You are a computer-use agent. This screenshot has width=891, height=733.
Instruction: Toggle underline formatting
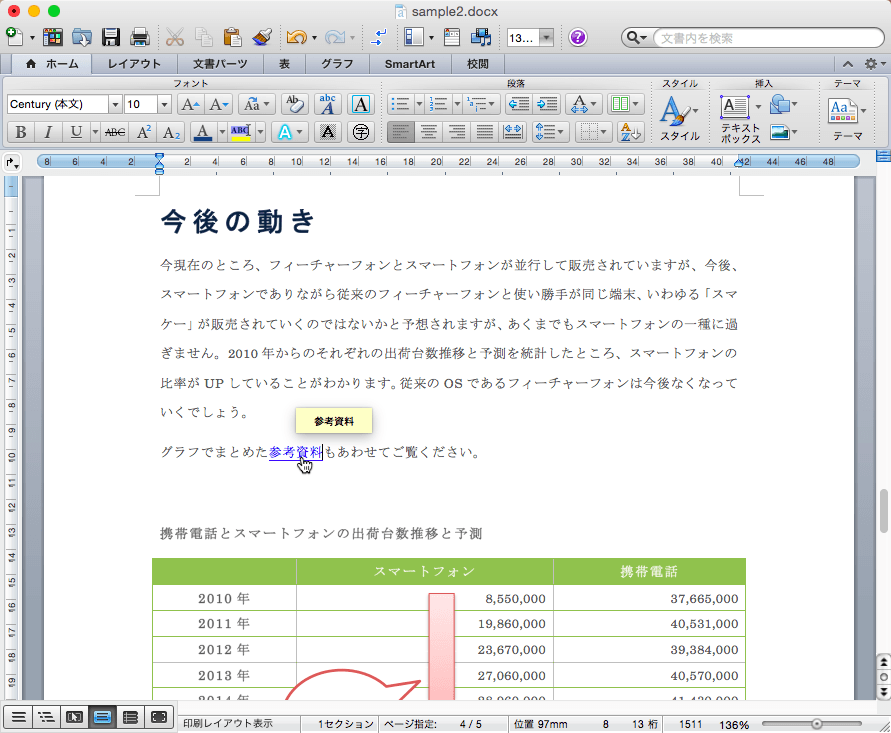coord(76,132)
